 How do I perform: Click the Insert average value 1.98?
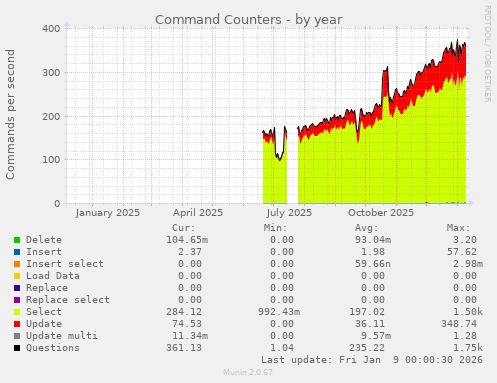tap(373, 252)
